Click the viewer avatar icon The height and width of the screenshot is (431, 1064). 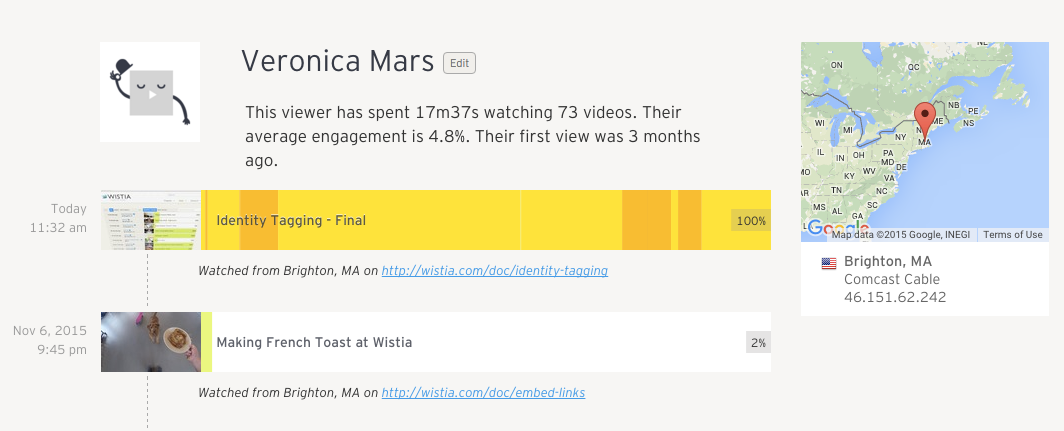click(150, 92)
